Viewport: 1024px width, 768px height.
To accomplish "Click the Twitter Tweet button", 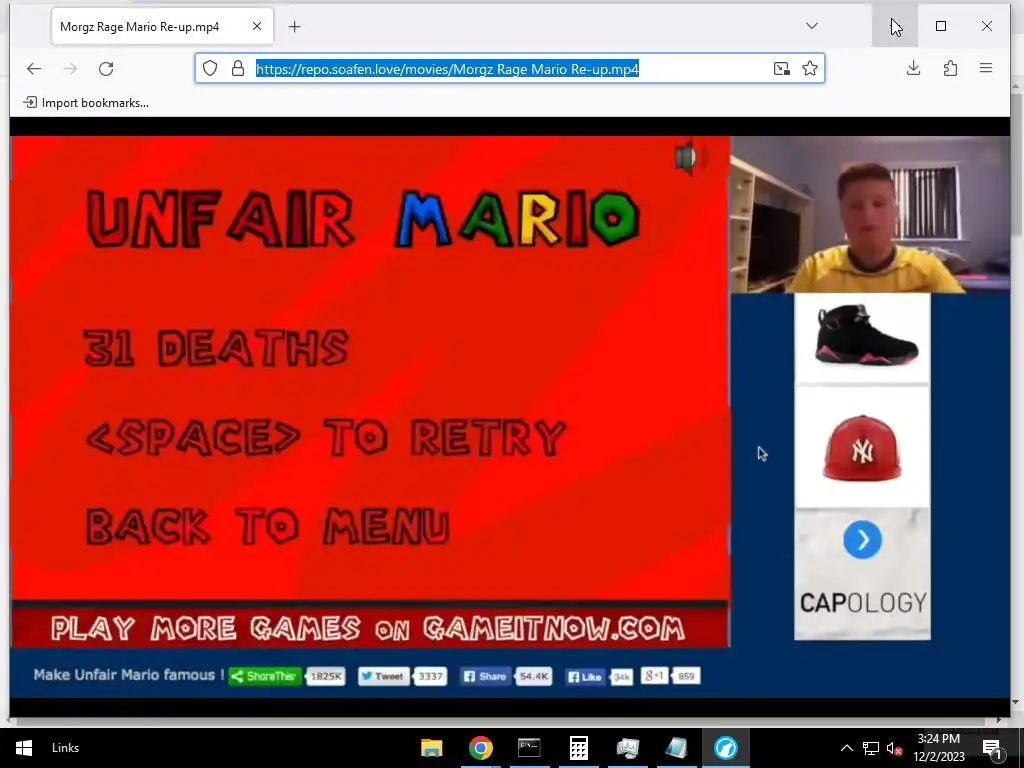I will (383, 676).
